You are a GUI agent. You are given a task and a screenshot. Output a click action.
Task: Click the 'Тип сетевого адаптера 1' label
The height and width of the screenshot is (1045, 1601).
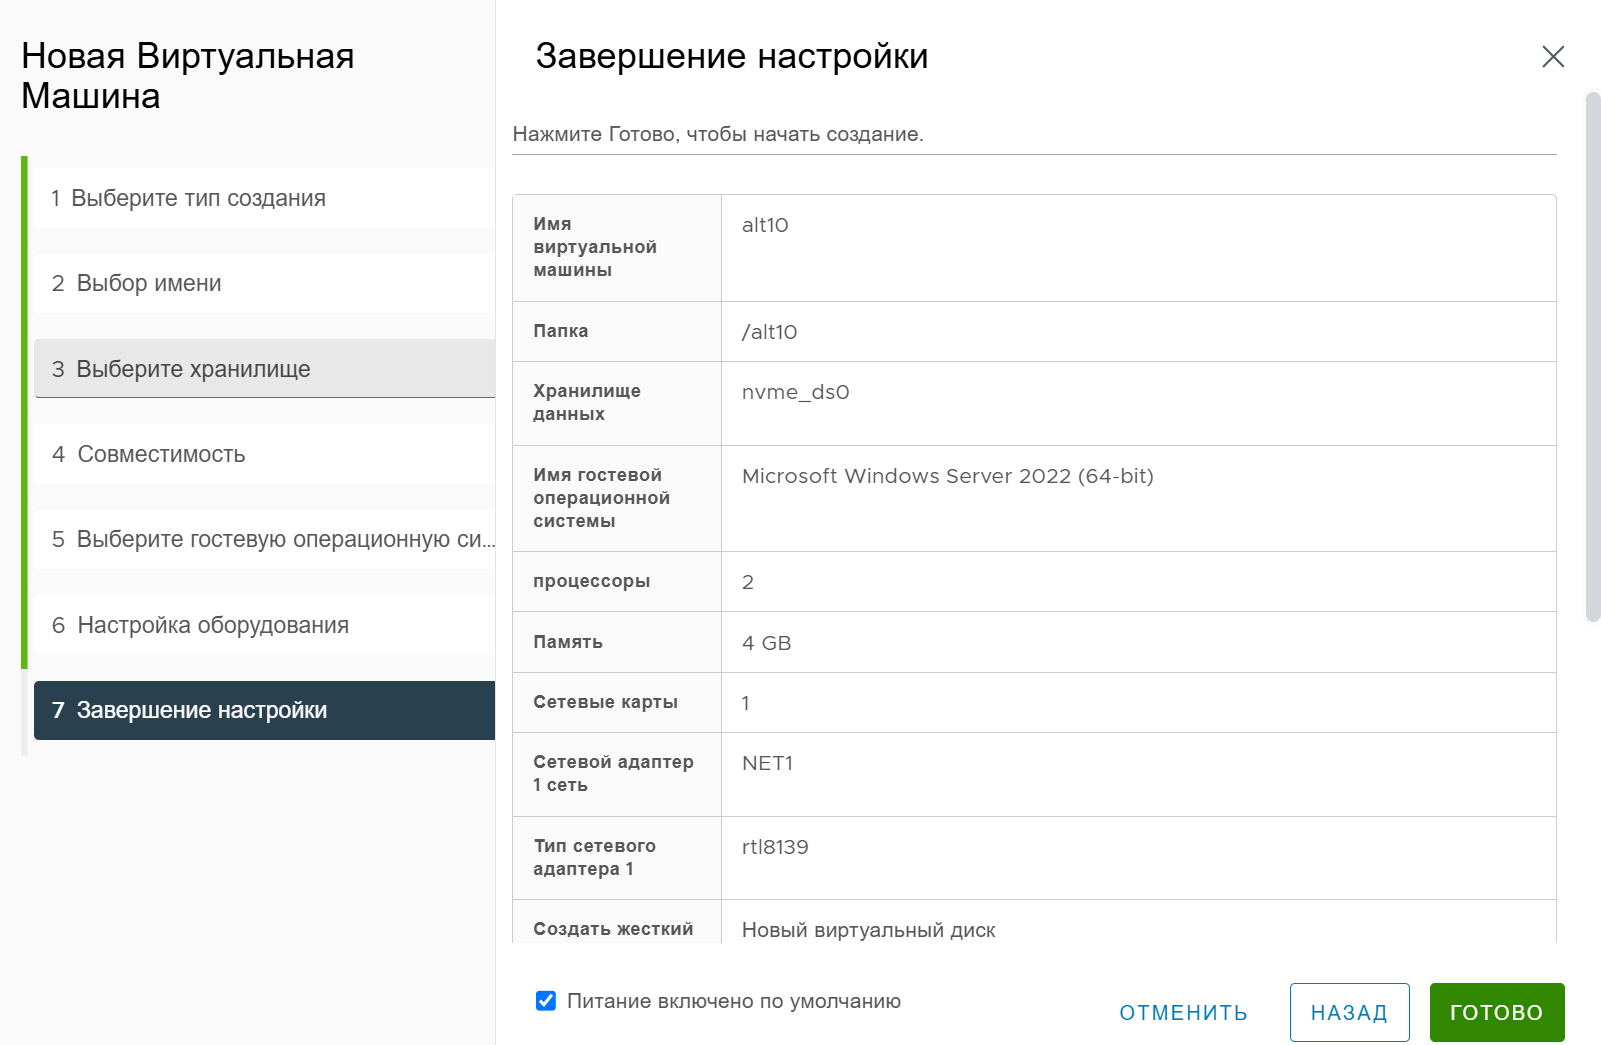click(594, 857)
